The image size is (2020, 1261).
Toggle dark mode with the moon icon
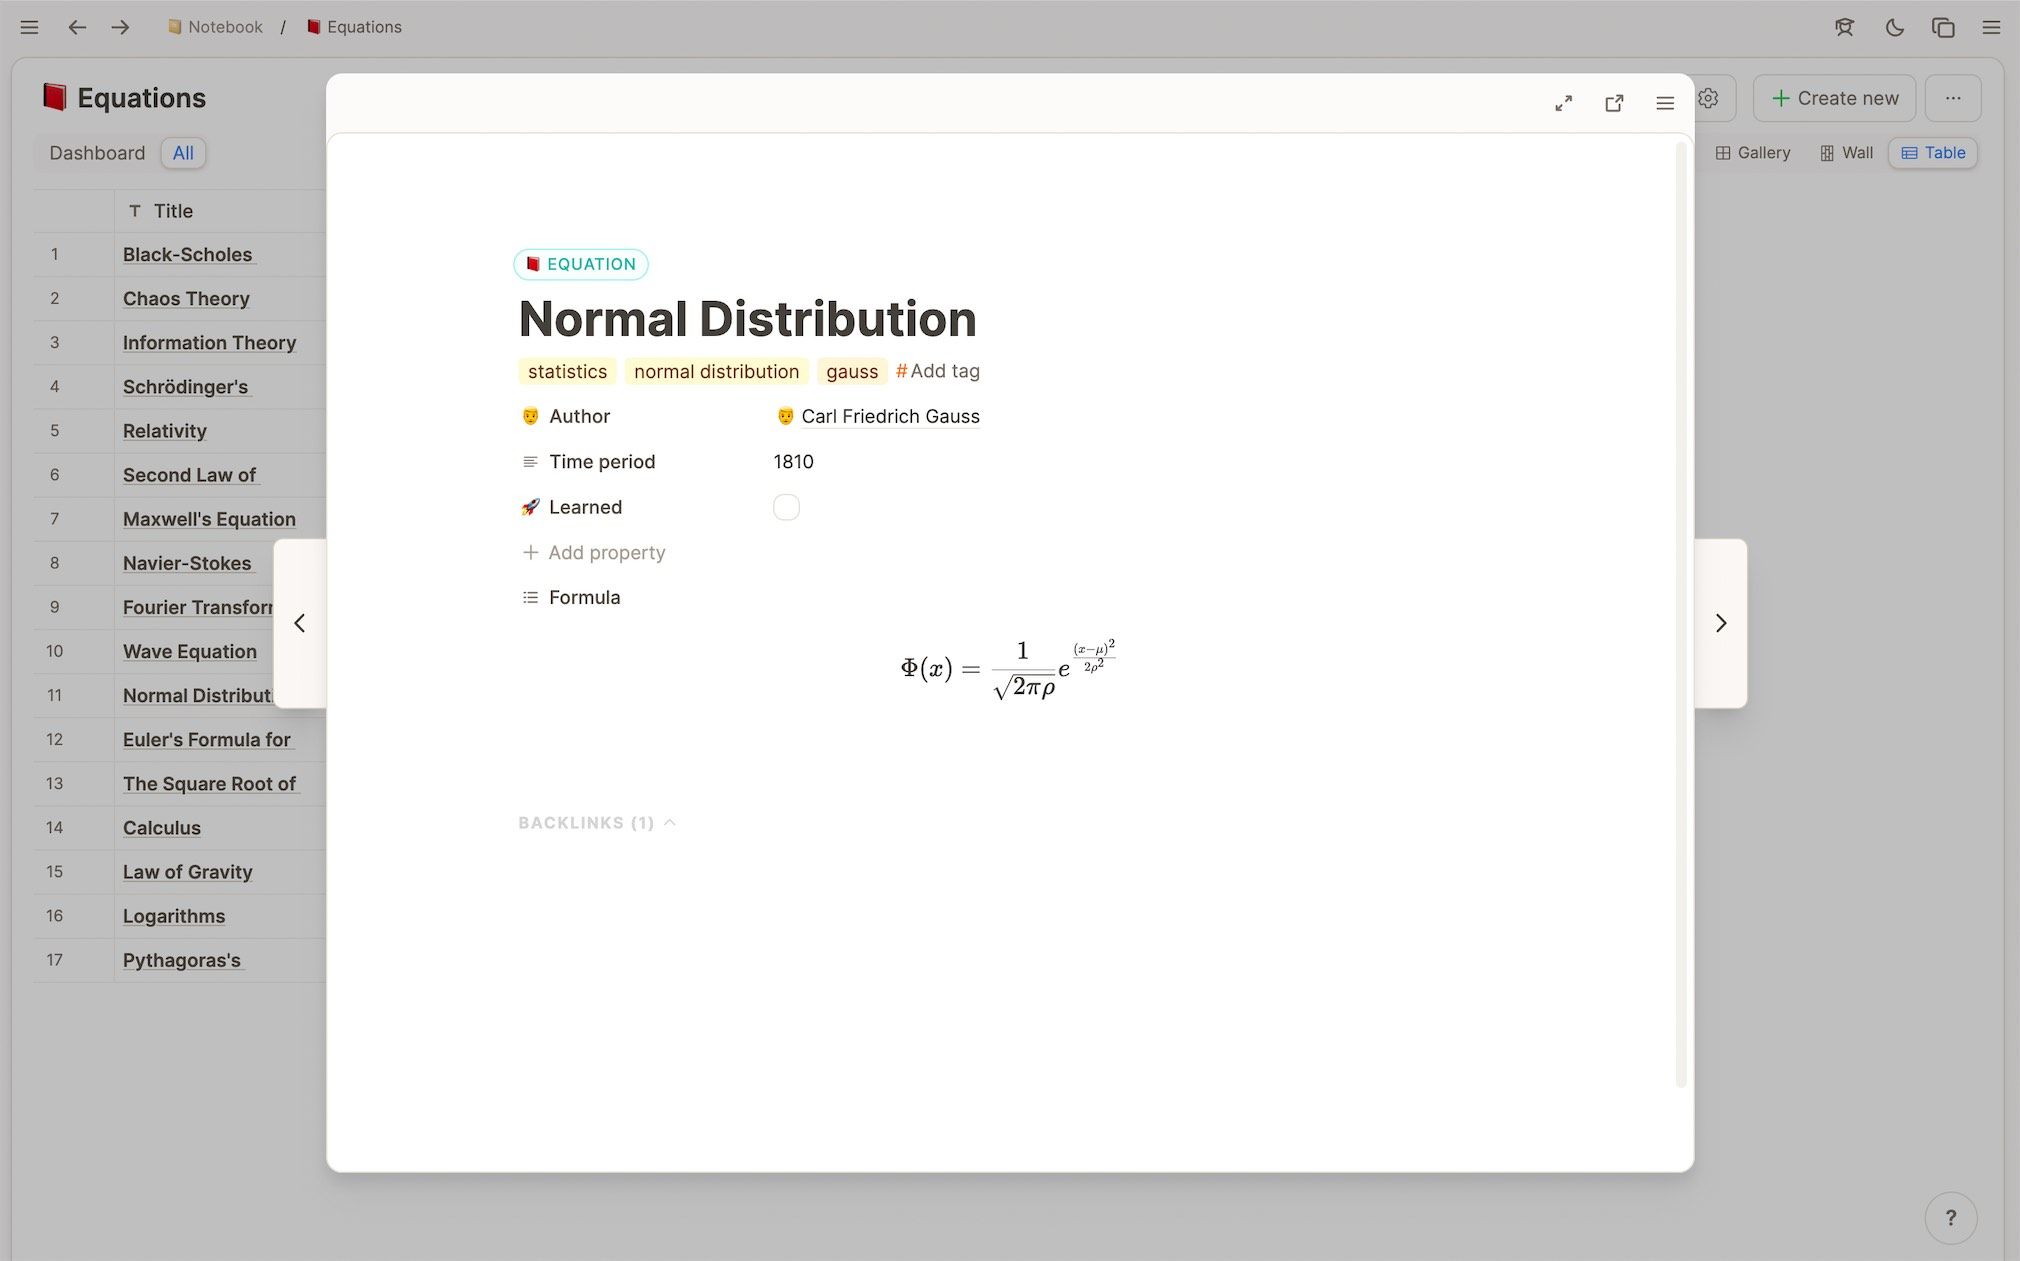click(x=1893, y=27)
